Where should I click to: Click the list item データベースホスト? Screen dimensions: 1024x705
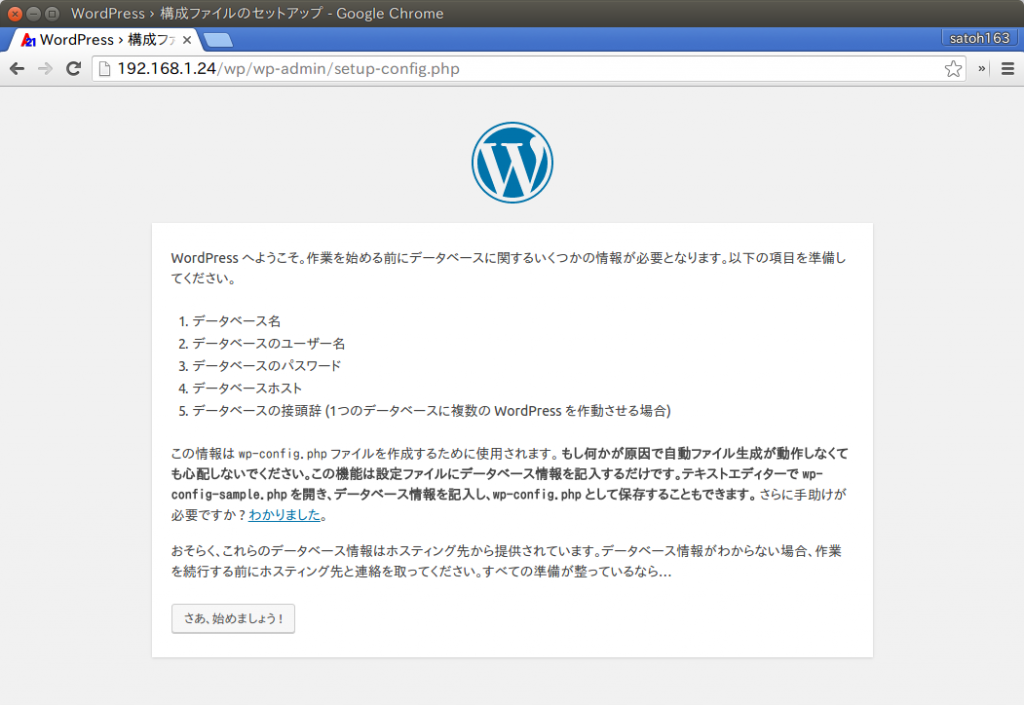click(247, 388)
